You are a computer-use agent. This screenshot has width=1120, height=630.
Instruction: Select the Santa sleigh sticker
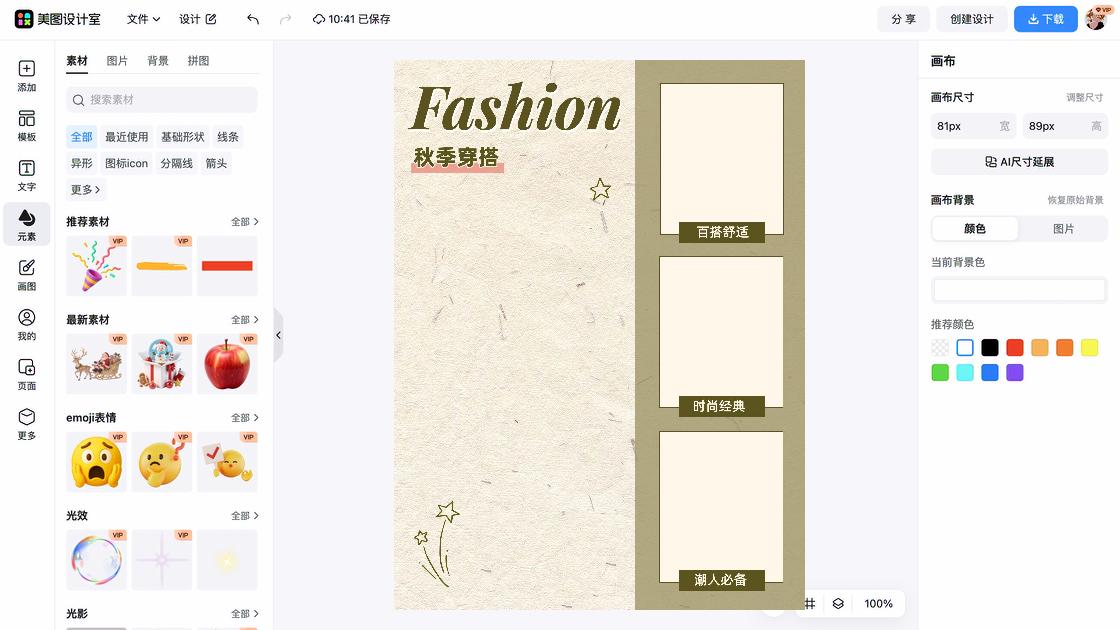[x=96, y=364]
